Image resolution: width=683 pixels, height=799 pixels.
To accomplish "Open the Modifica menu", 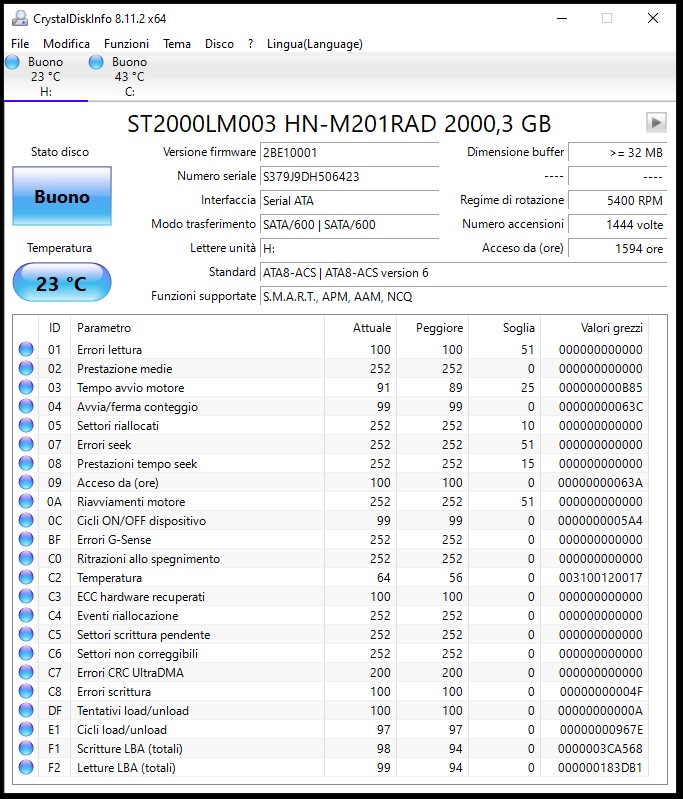I will coord(66,44).
